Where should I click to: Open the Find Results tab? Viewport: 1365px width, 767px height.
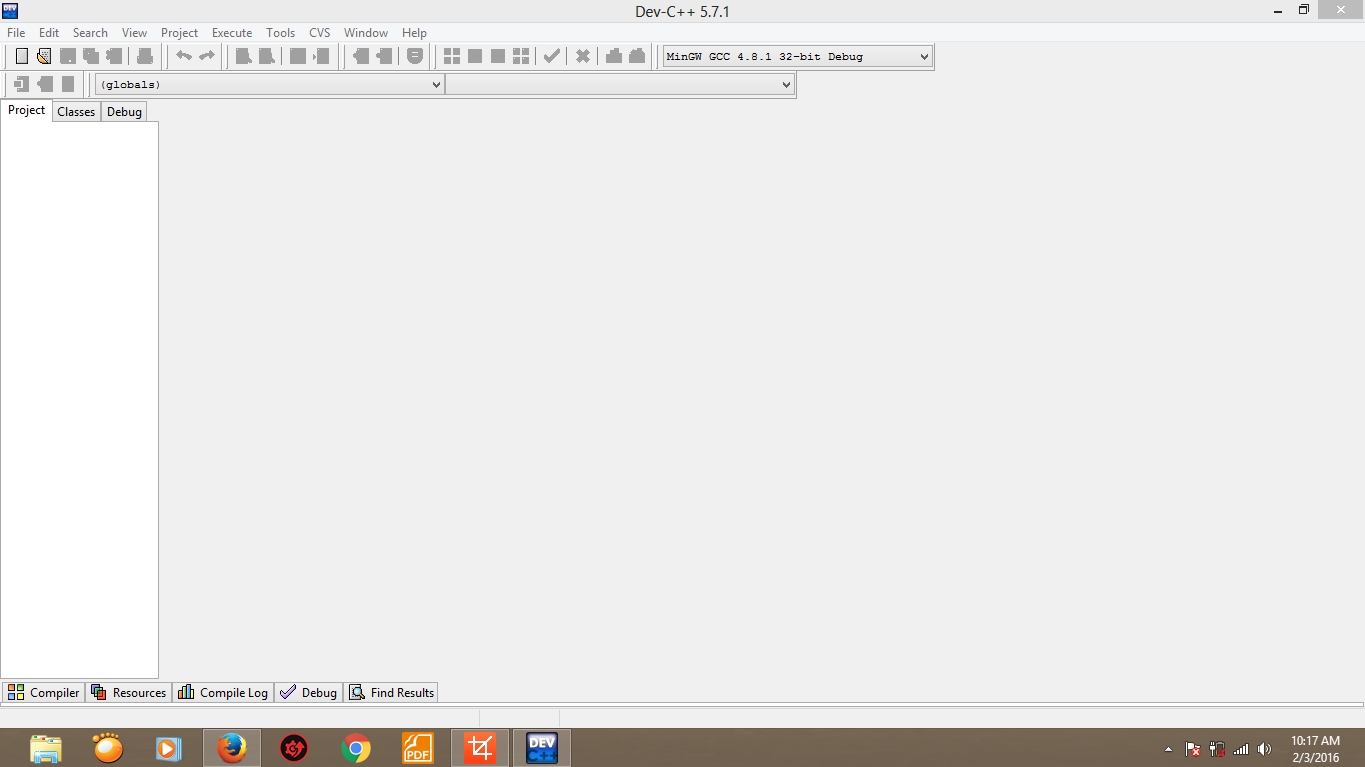pos(391,692)
